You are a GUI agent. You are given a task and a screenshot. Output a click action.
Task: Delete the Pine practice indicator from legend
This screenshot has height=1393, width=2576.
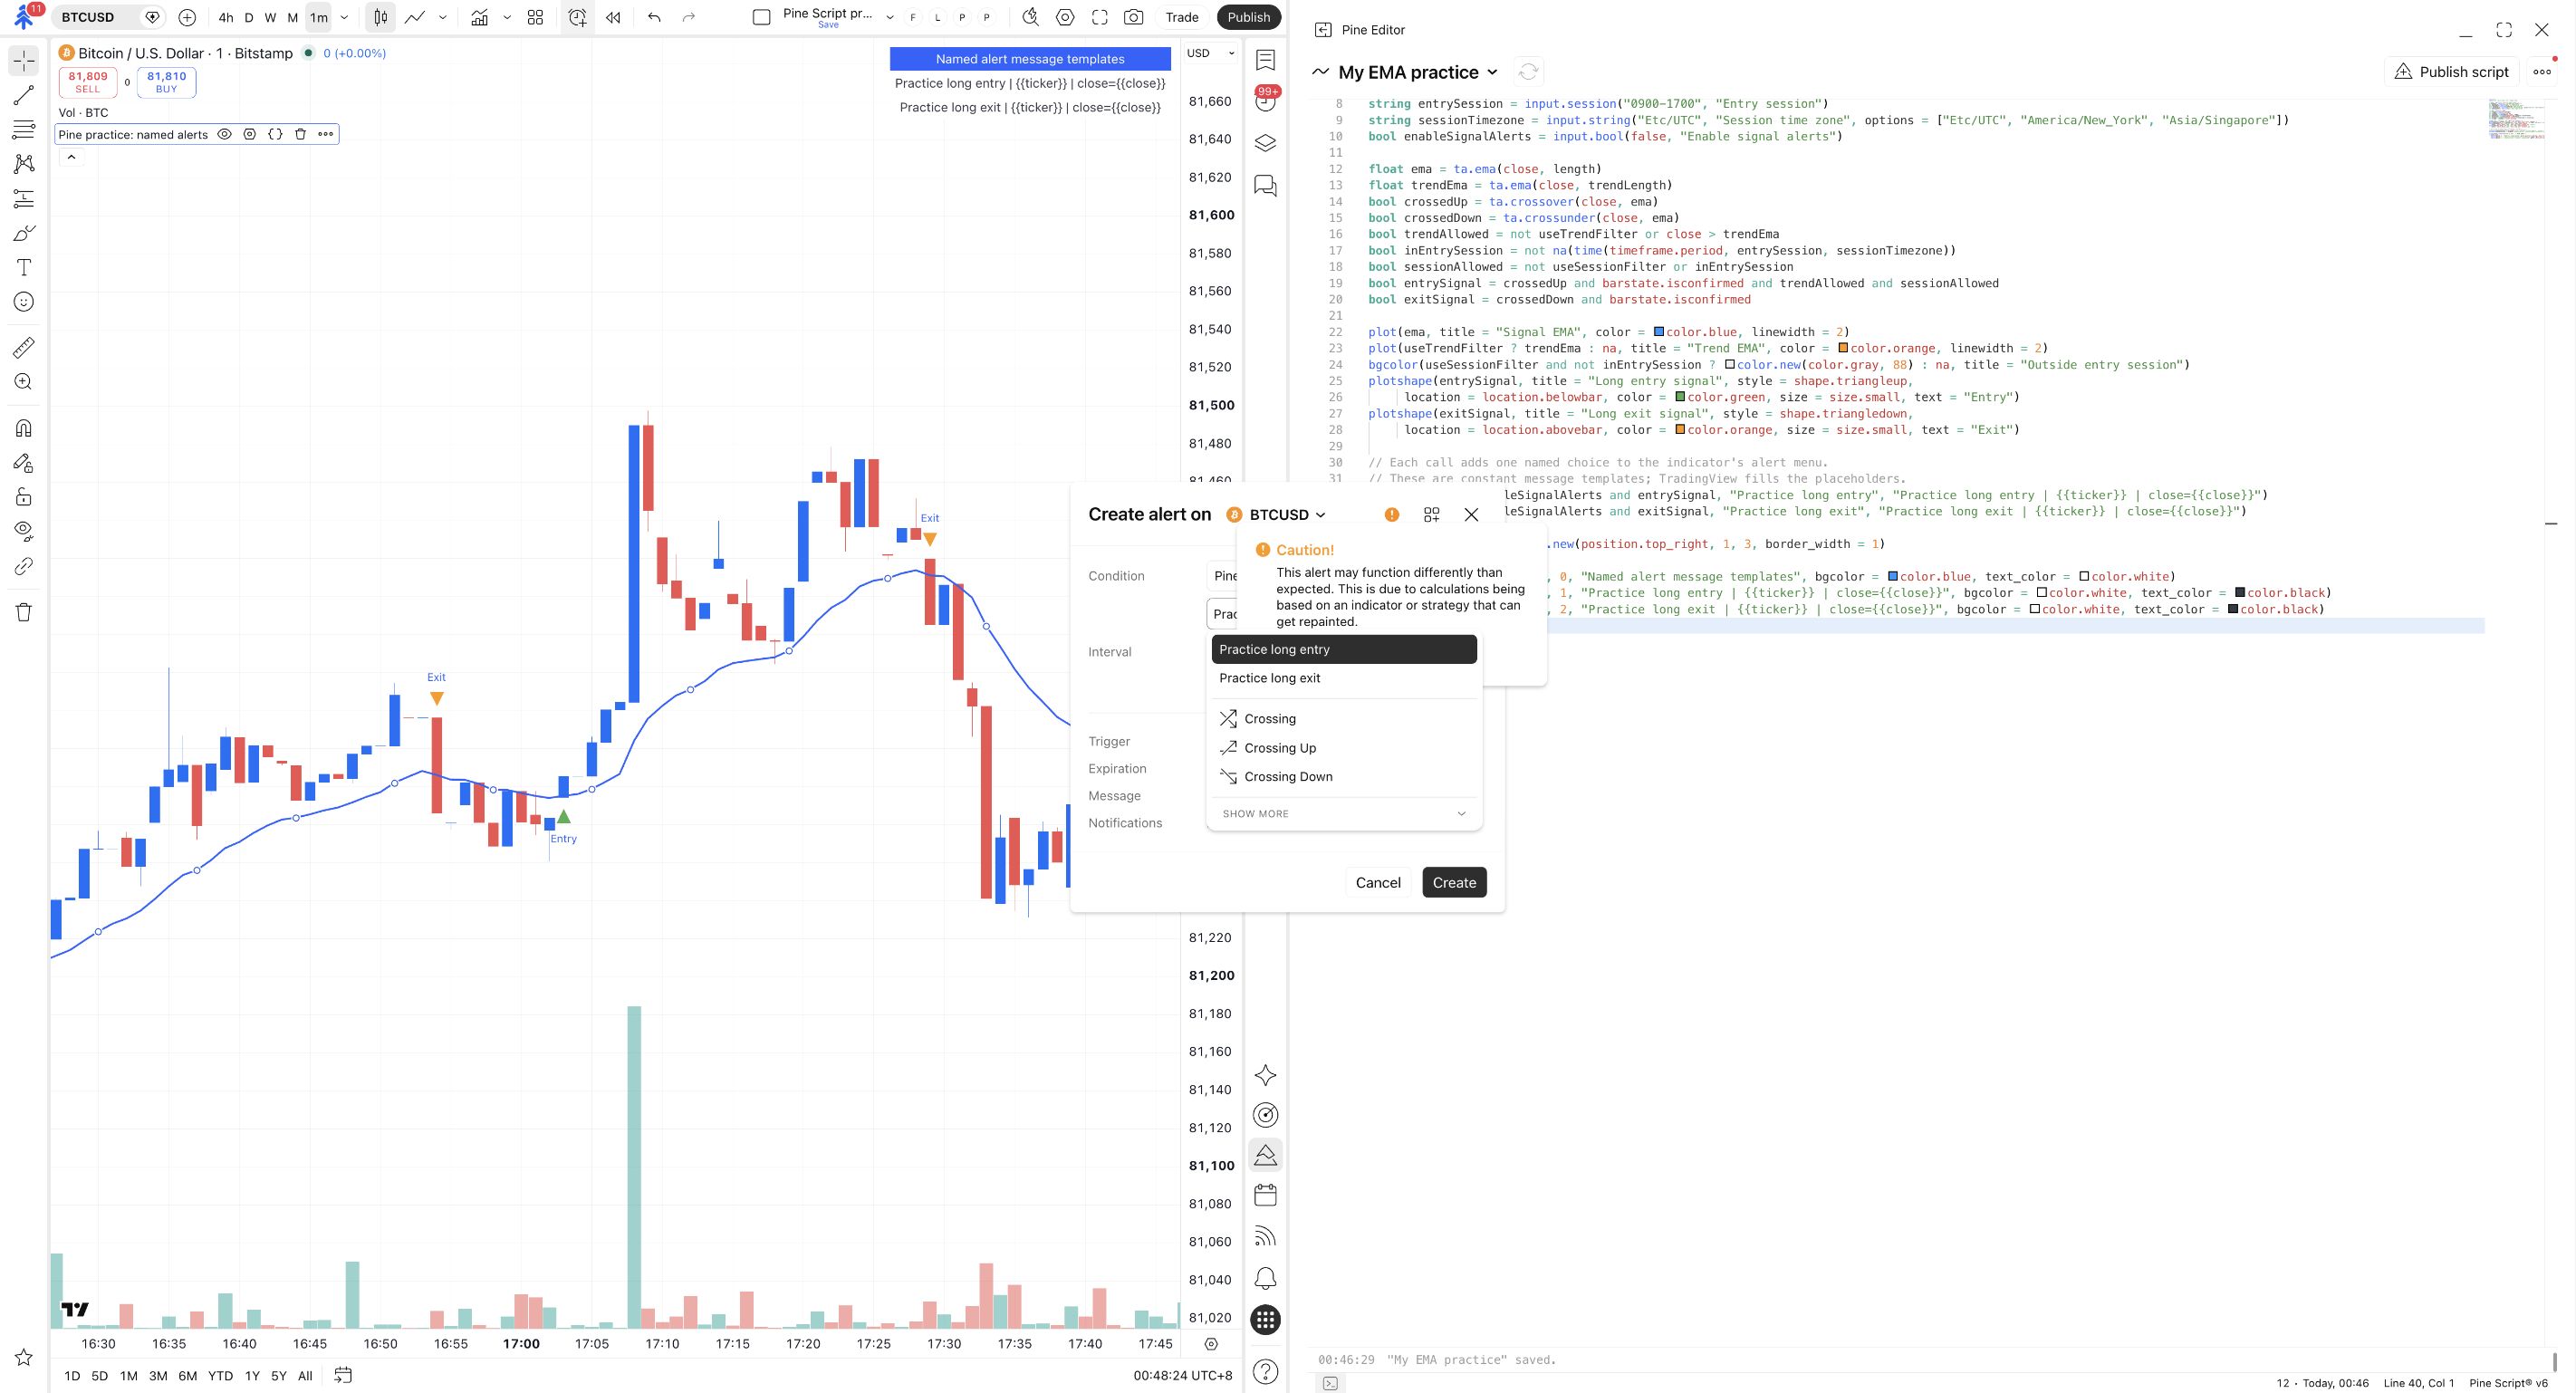click(x=300, y=134)
